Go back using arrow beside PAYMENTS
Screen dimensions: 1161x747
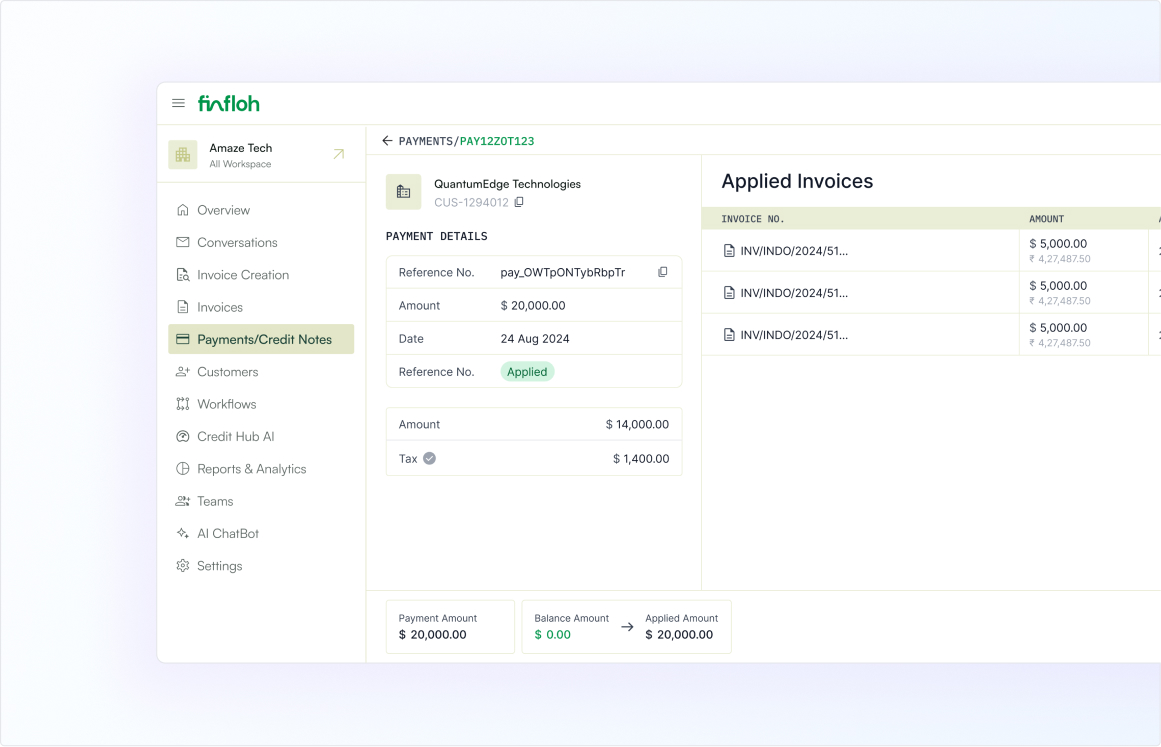[x=387, y=141]
